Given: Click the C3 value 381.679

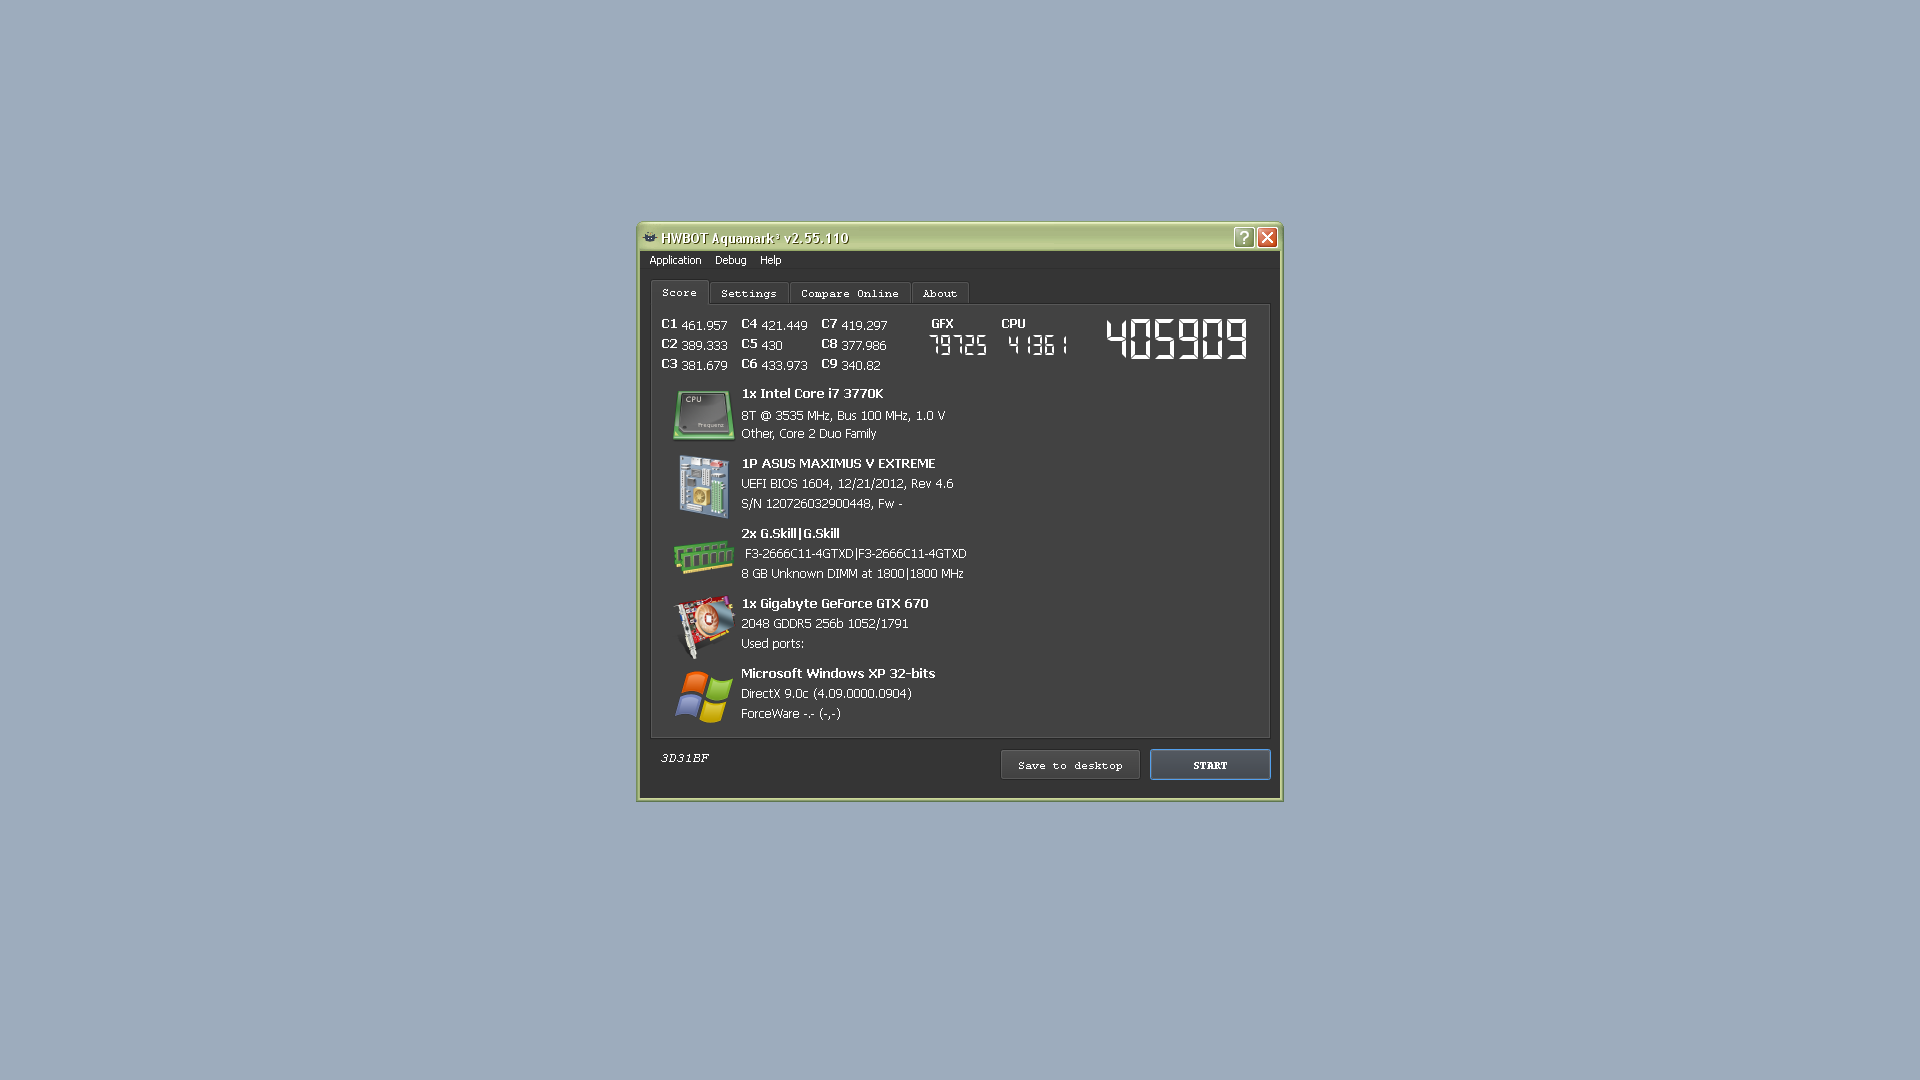Looking at the screenshot, I should [x=704, y=365].
